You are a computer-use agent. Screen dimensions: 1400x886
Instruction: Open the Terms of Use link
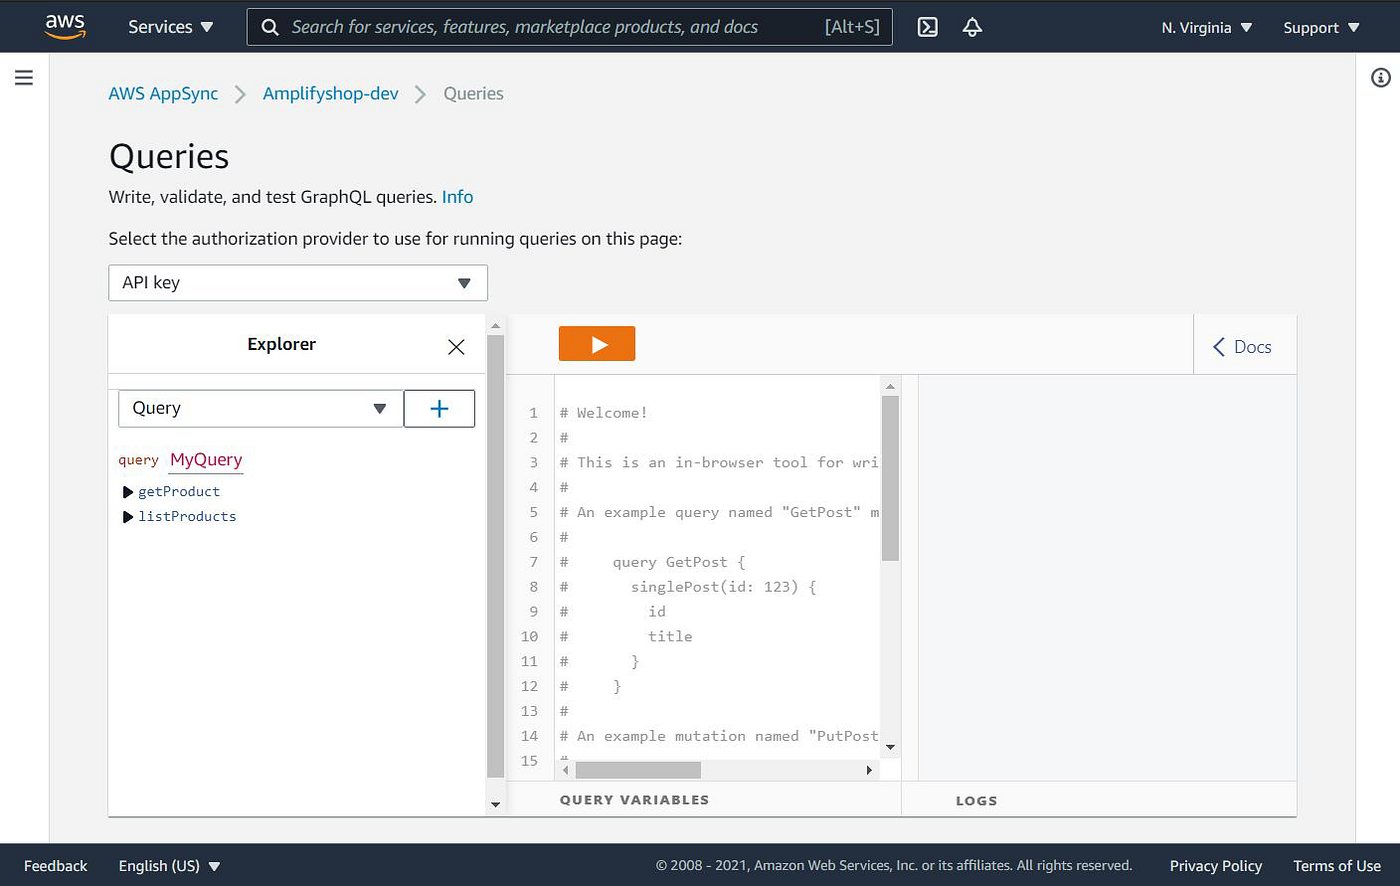click(1337, 866)
